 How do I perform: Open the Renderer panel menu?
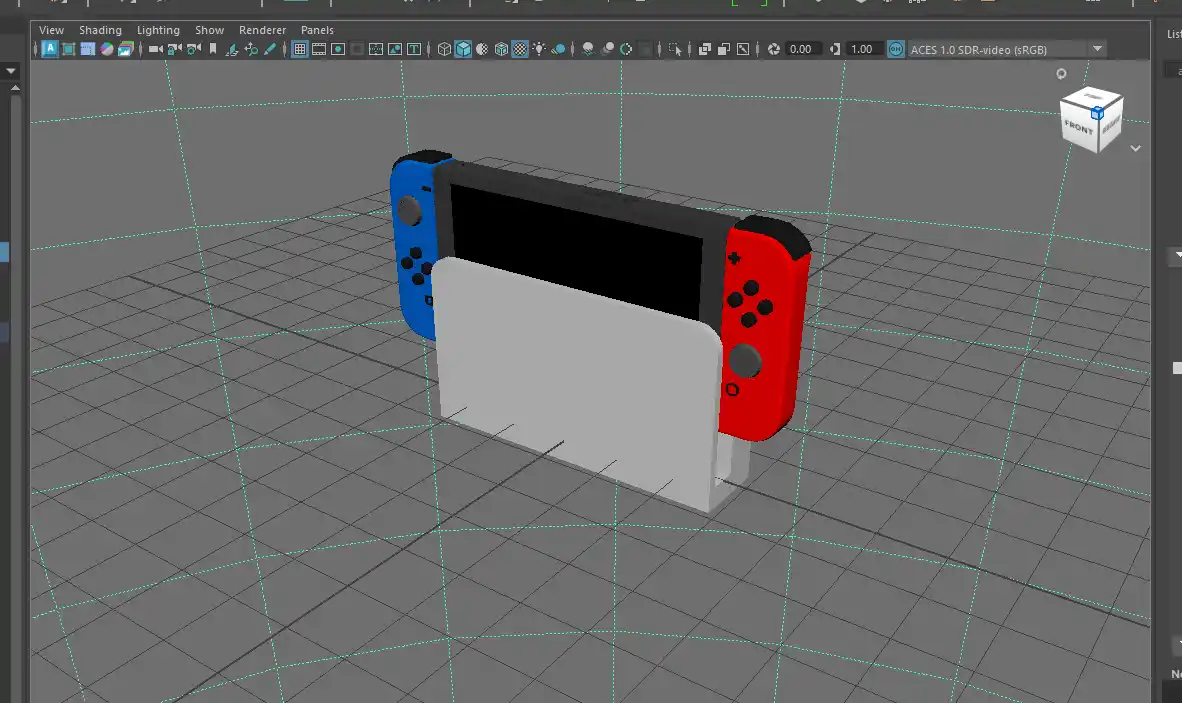pos(262,30)
